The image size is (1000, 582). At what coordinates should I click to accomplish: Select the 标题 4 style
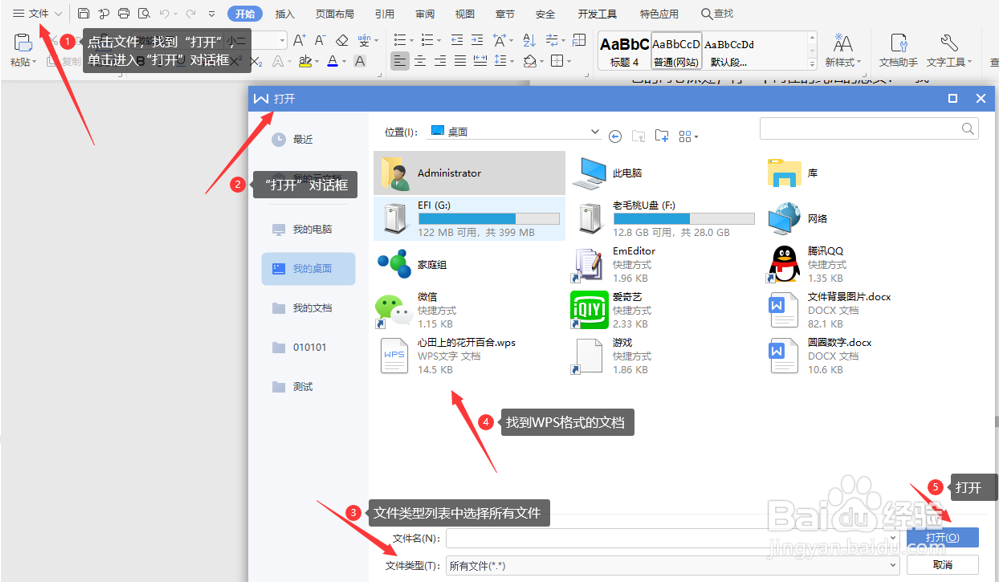pos(624,51)
